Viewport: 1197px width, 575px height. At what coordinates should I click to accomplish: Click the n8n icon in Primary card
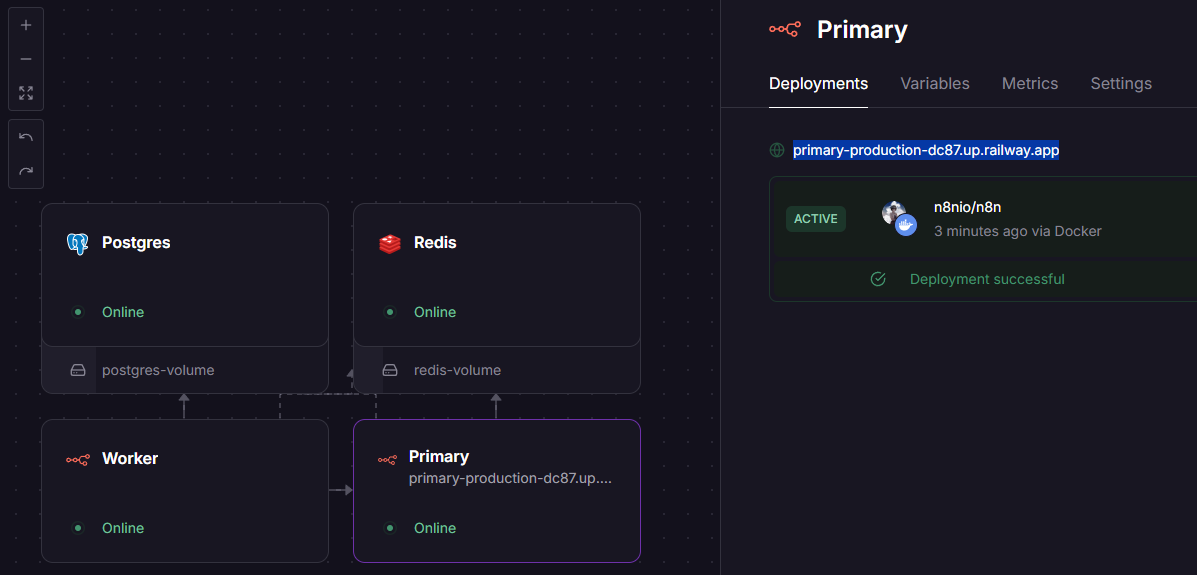(388, 460)
